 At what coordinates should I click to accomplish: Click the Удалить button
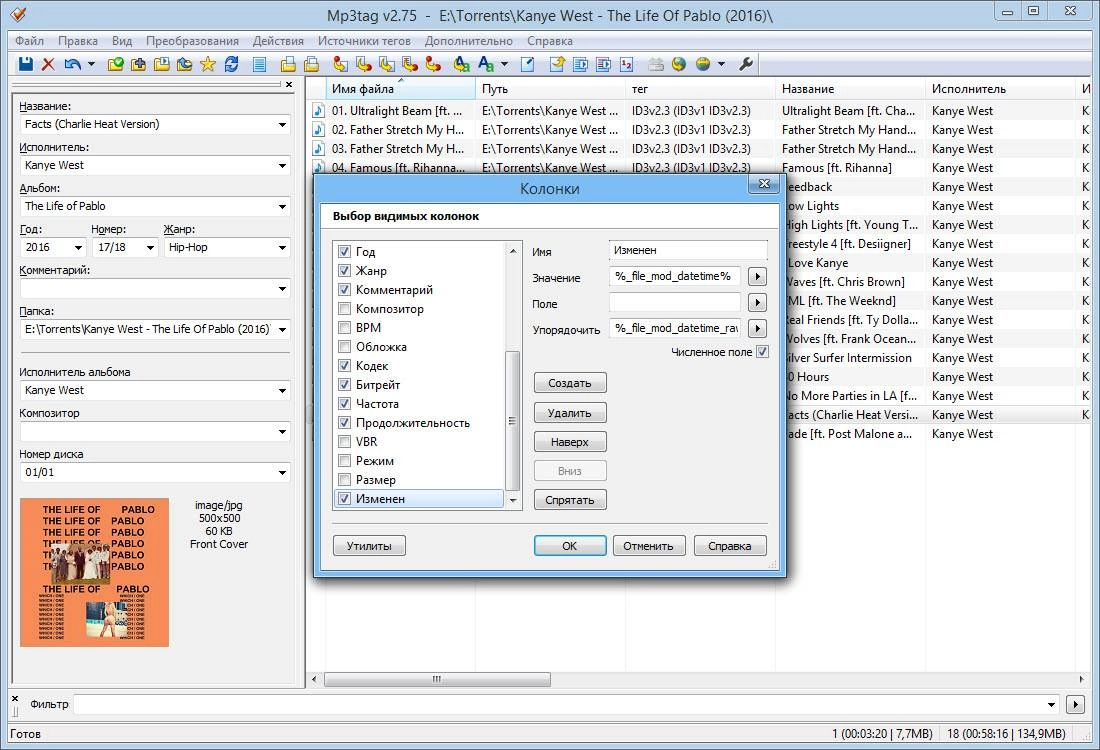(x=570, y=413)
